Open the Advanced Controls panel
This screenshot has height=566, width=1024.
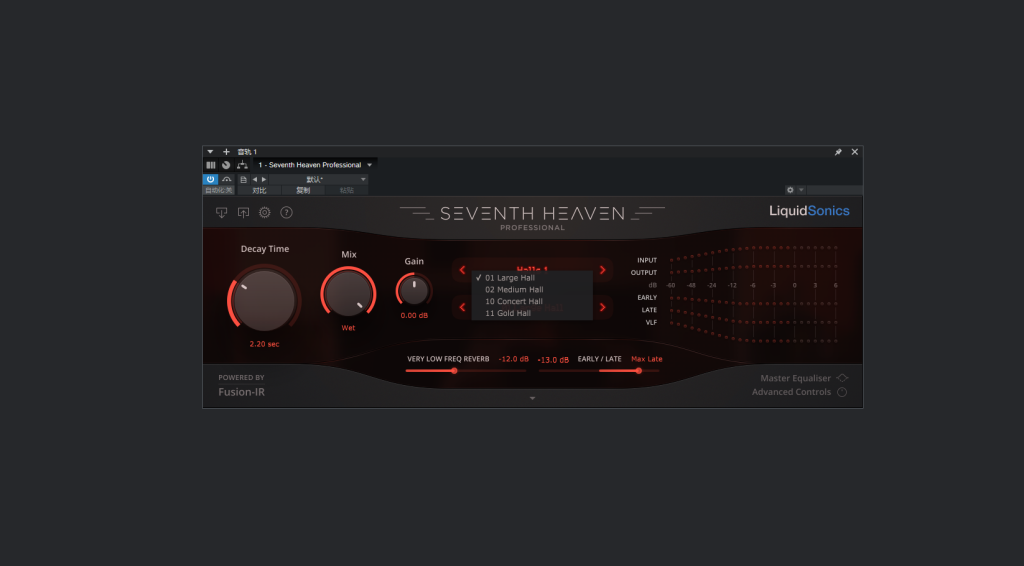tap(799, 392)
